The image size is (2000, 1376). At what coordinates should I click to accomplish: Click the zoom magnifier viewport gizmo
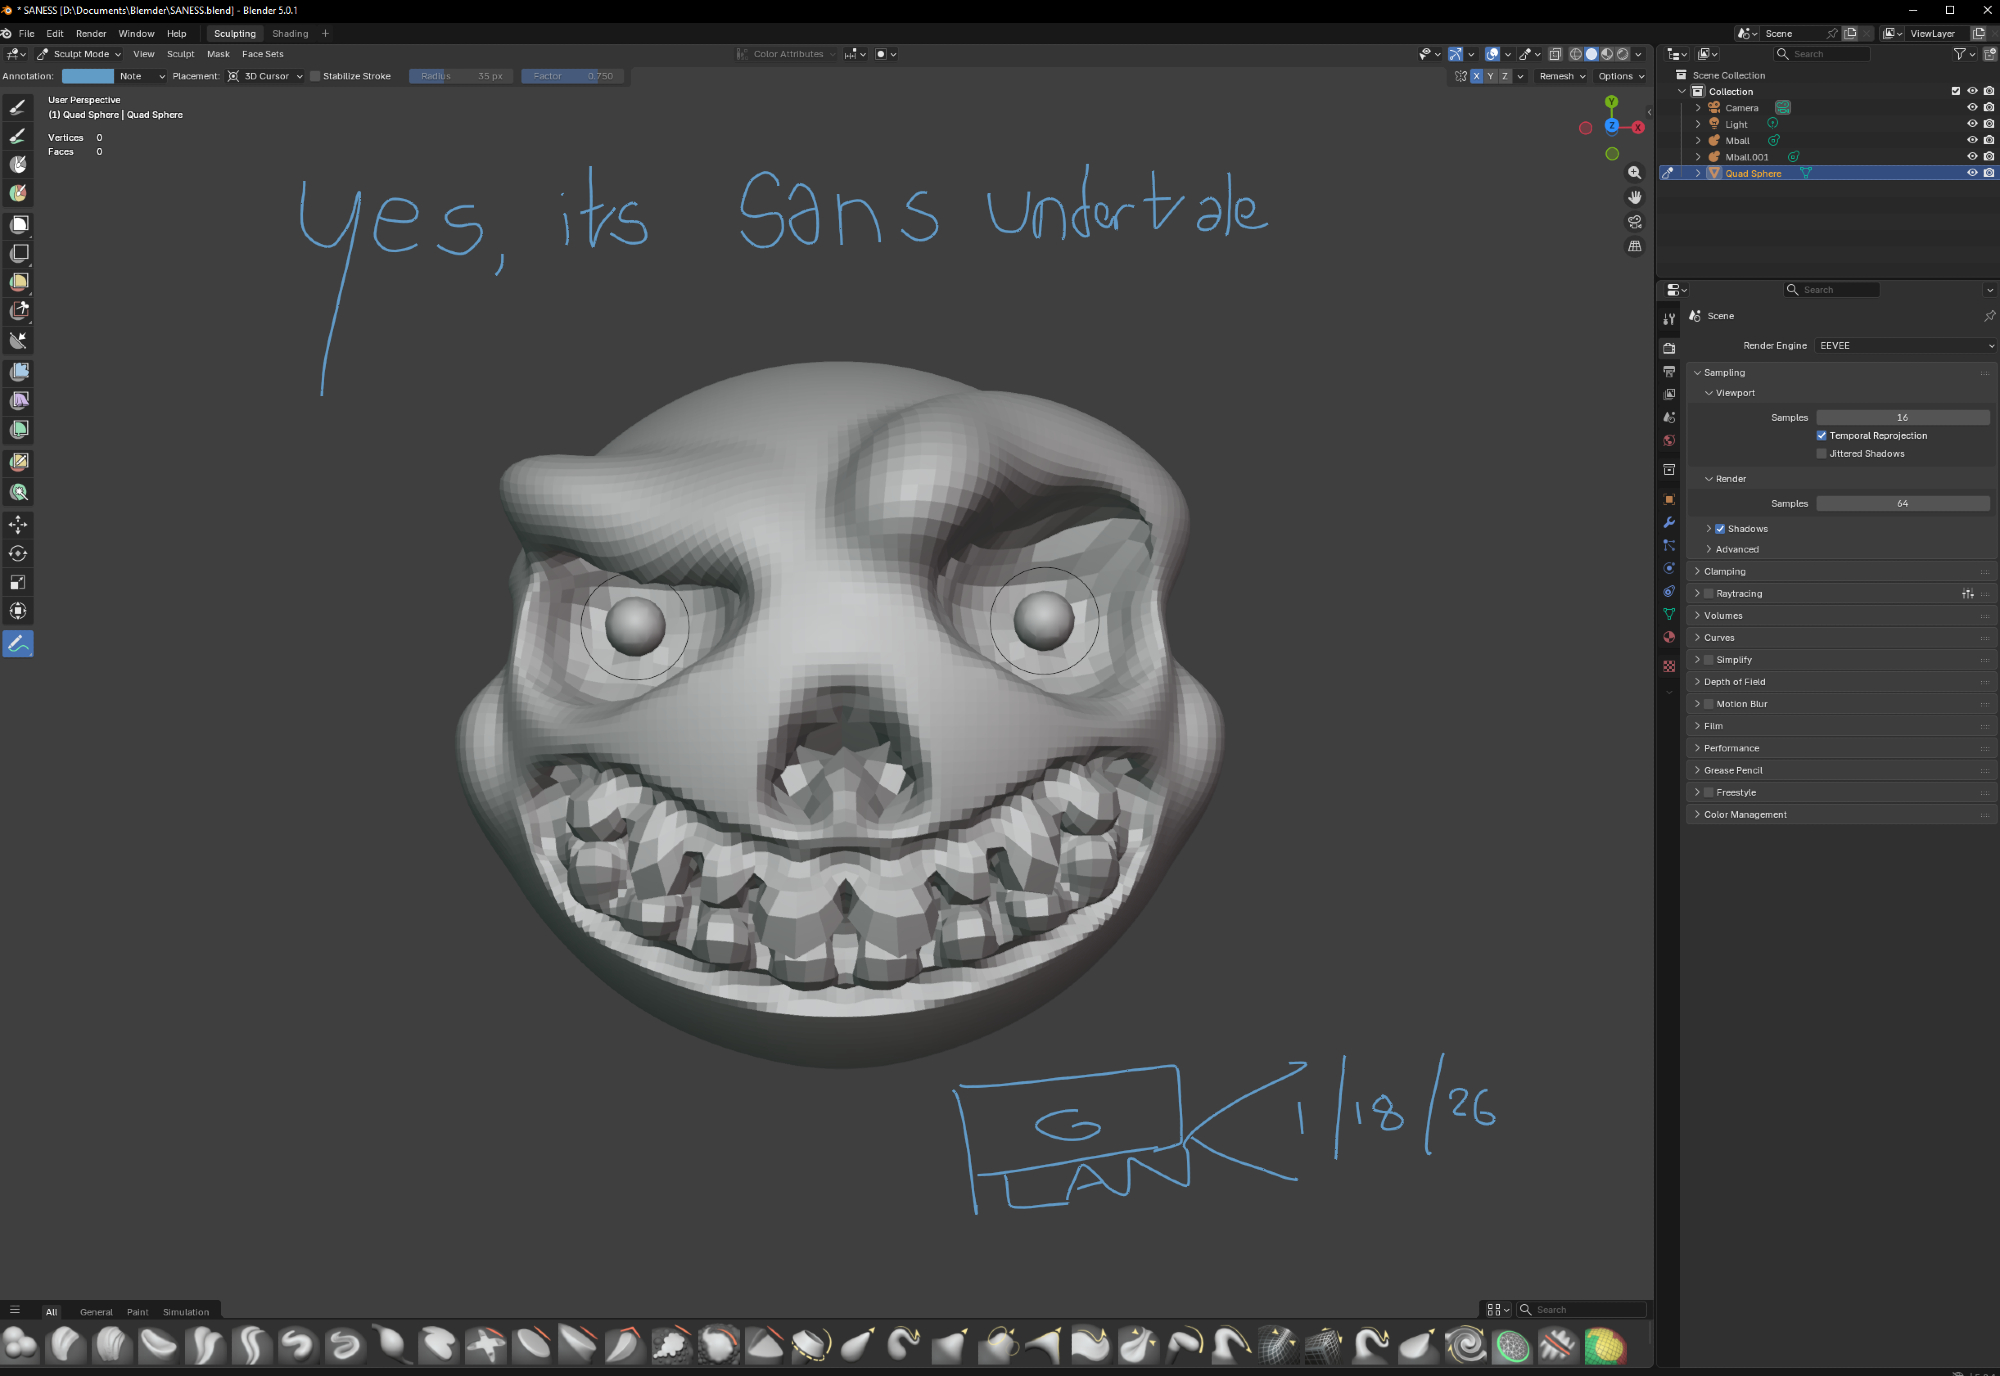click(x=1635, y=173)
